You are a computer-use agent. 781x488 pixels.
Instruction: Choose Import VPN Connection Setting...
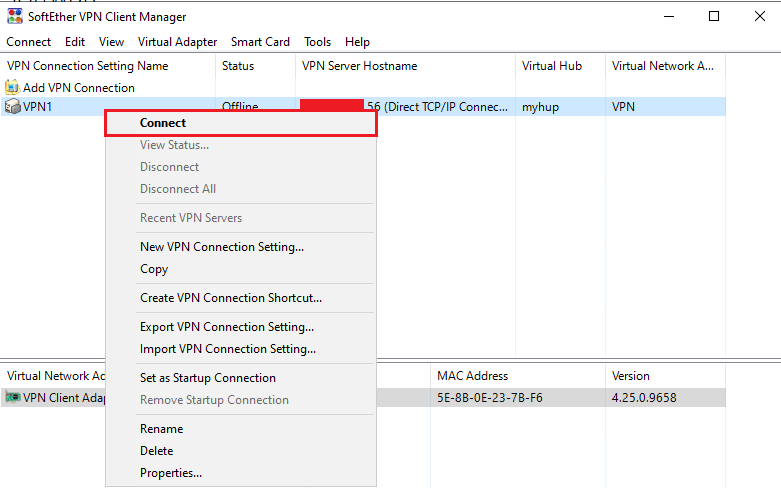[241, 349]
